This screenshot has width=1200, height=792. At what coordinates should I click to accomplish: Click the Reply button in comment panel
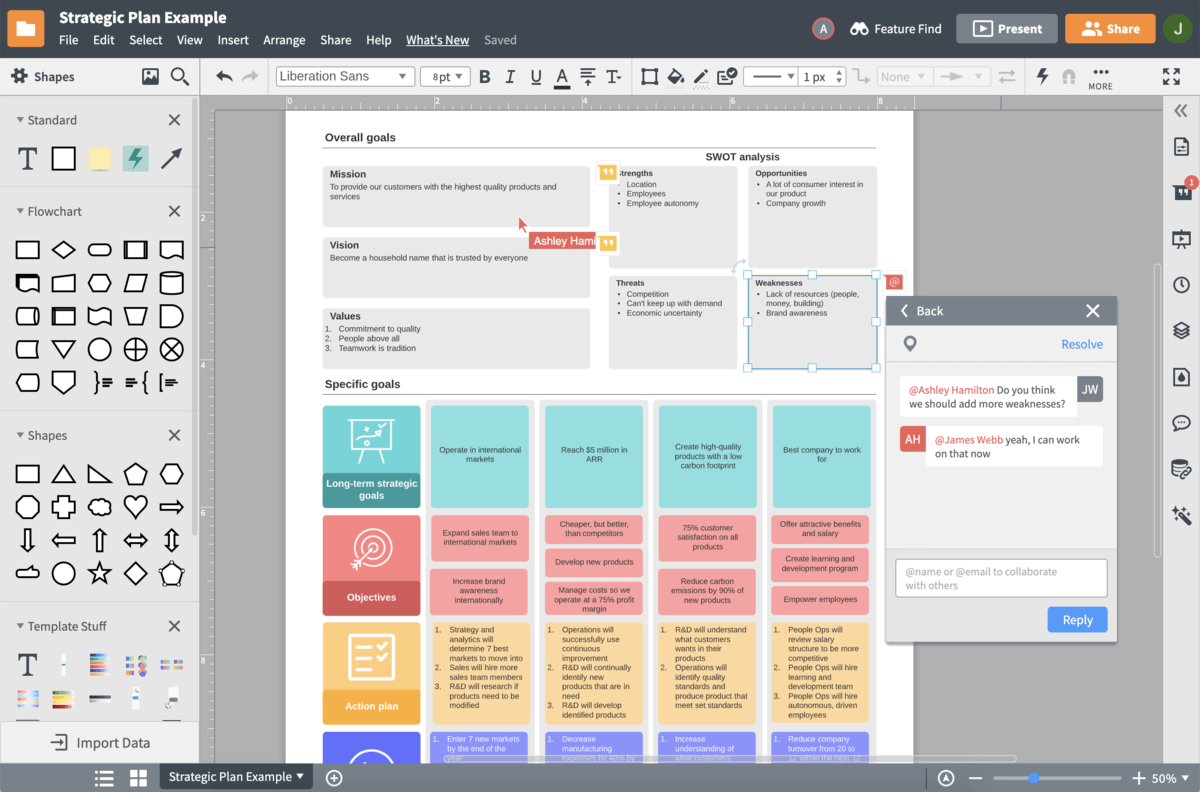point(1077,620)
